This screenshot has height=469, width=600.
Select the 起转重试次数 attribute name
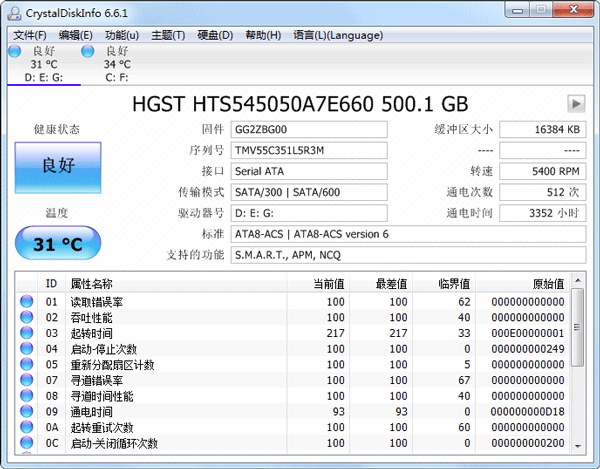point(102,427)
